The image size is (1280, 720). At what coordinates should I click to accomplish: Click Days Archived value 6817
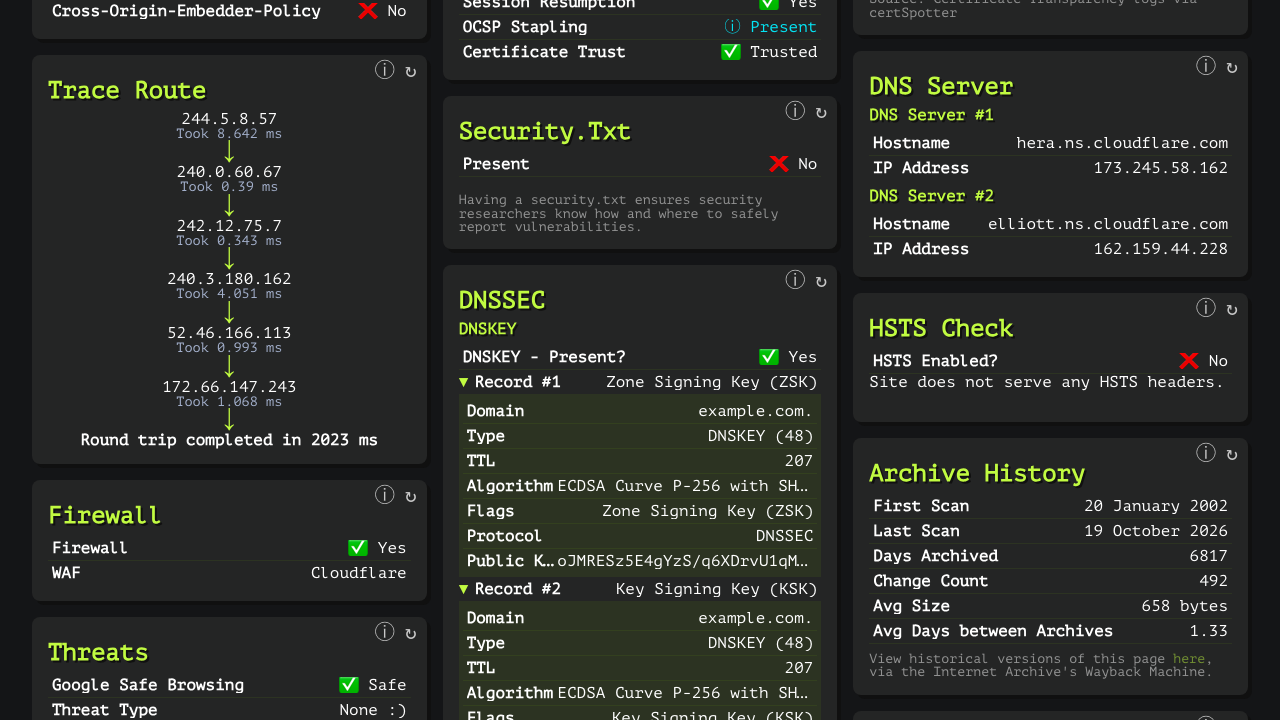(1208, 556)
